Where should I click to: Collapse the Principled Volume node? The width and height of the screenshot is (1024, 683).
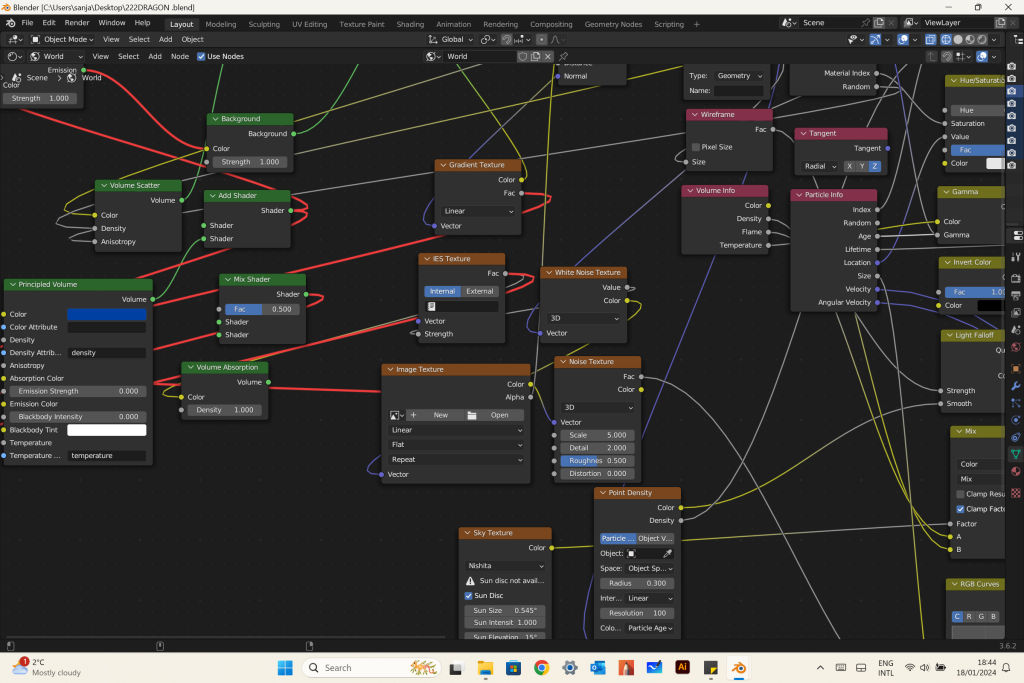click(x=12, y=285)
